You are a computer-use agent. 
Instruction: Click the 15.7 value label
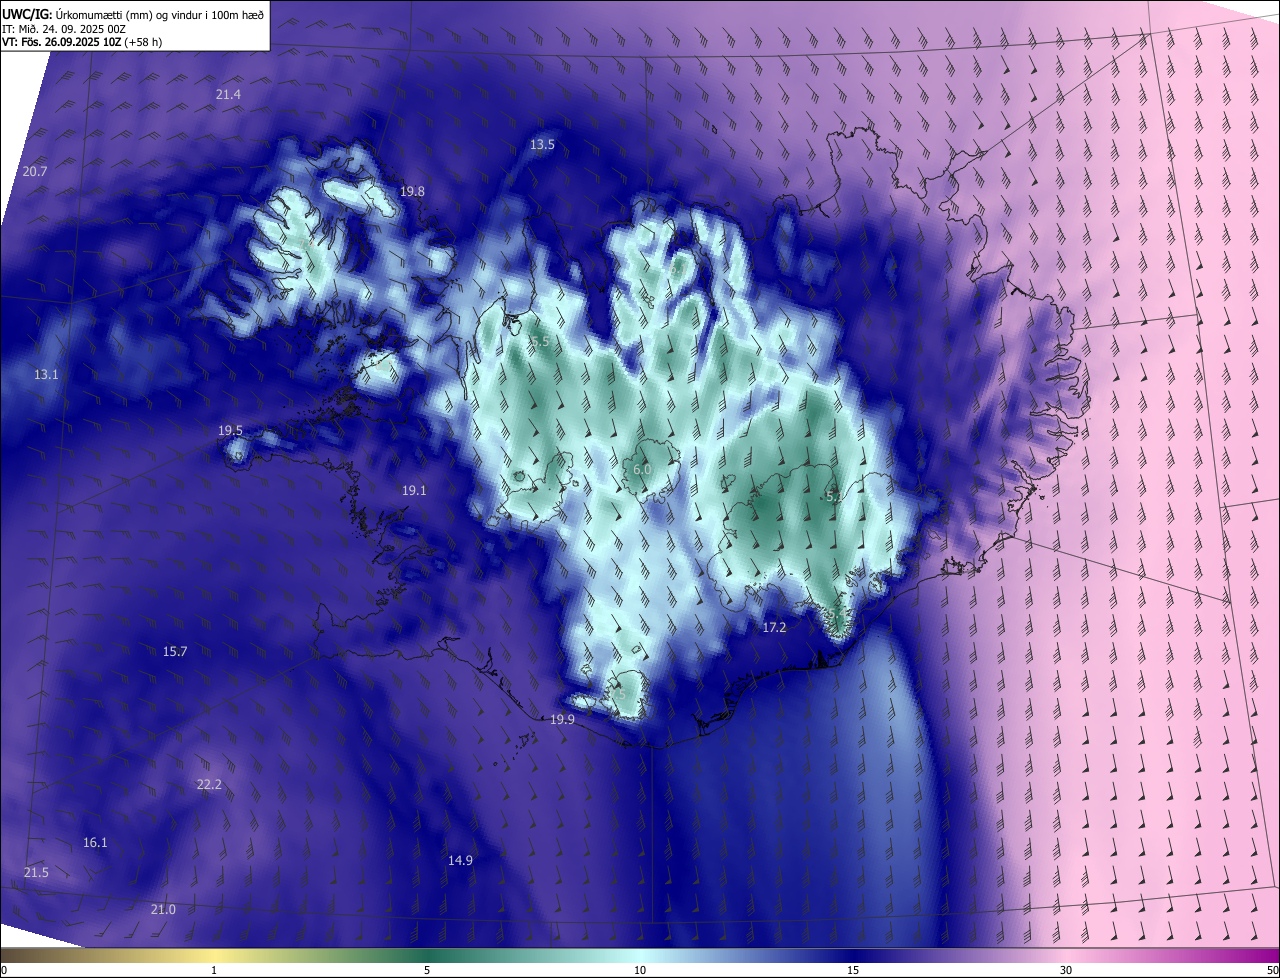[175, 652]
